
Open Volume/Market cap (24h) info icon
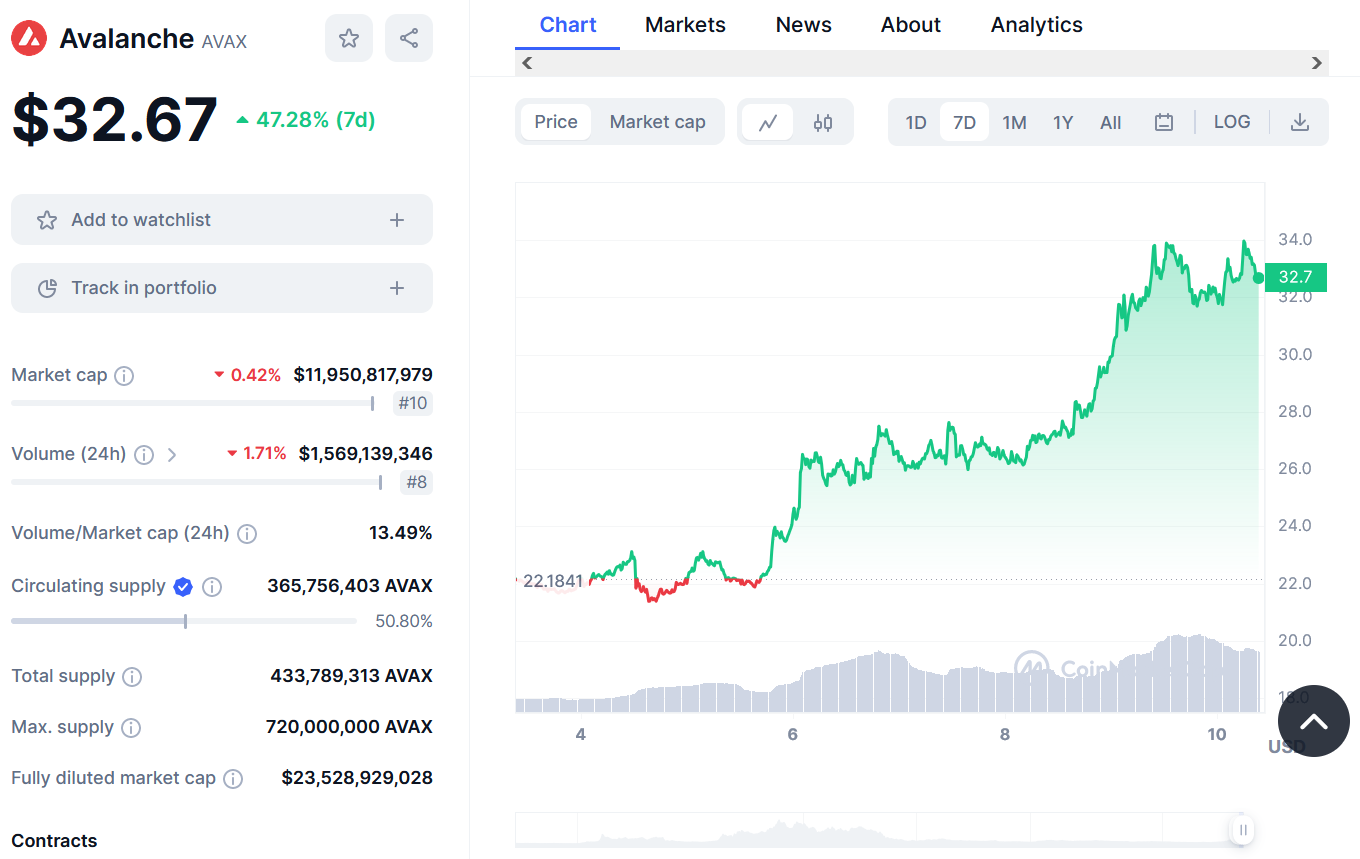[x=247, y=534]
